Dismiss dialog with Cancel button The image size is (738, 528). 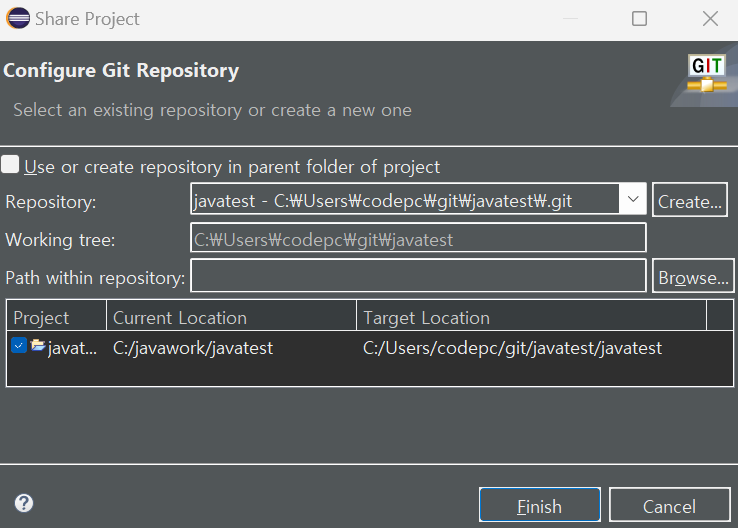[x=669, y=505]
